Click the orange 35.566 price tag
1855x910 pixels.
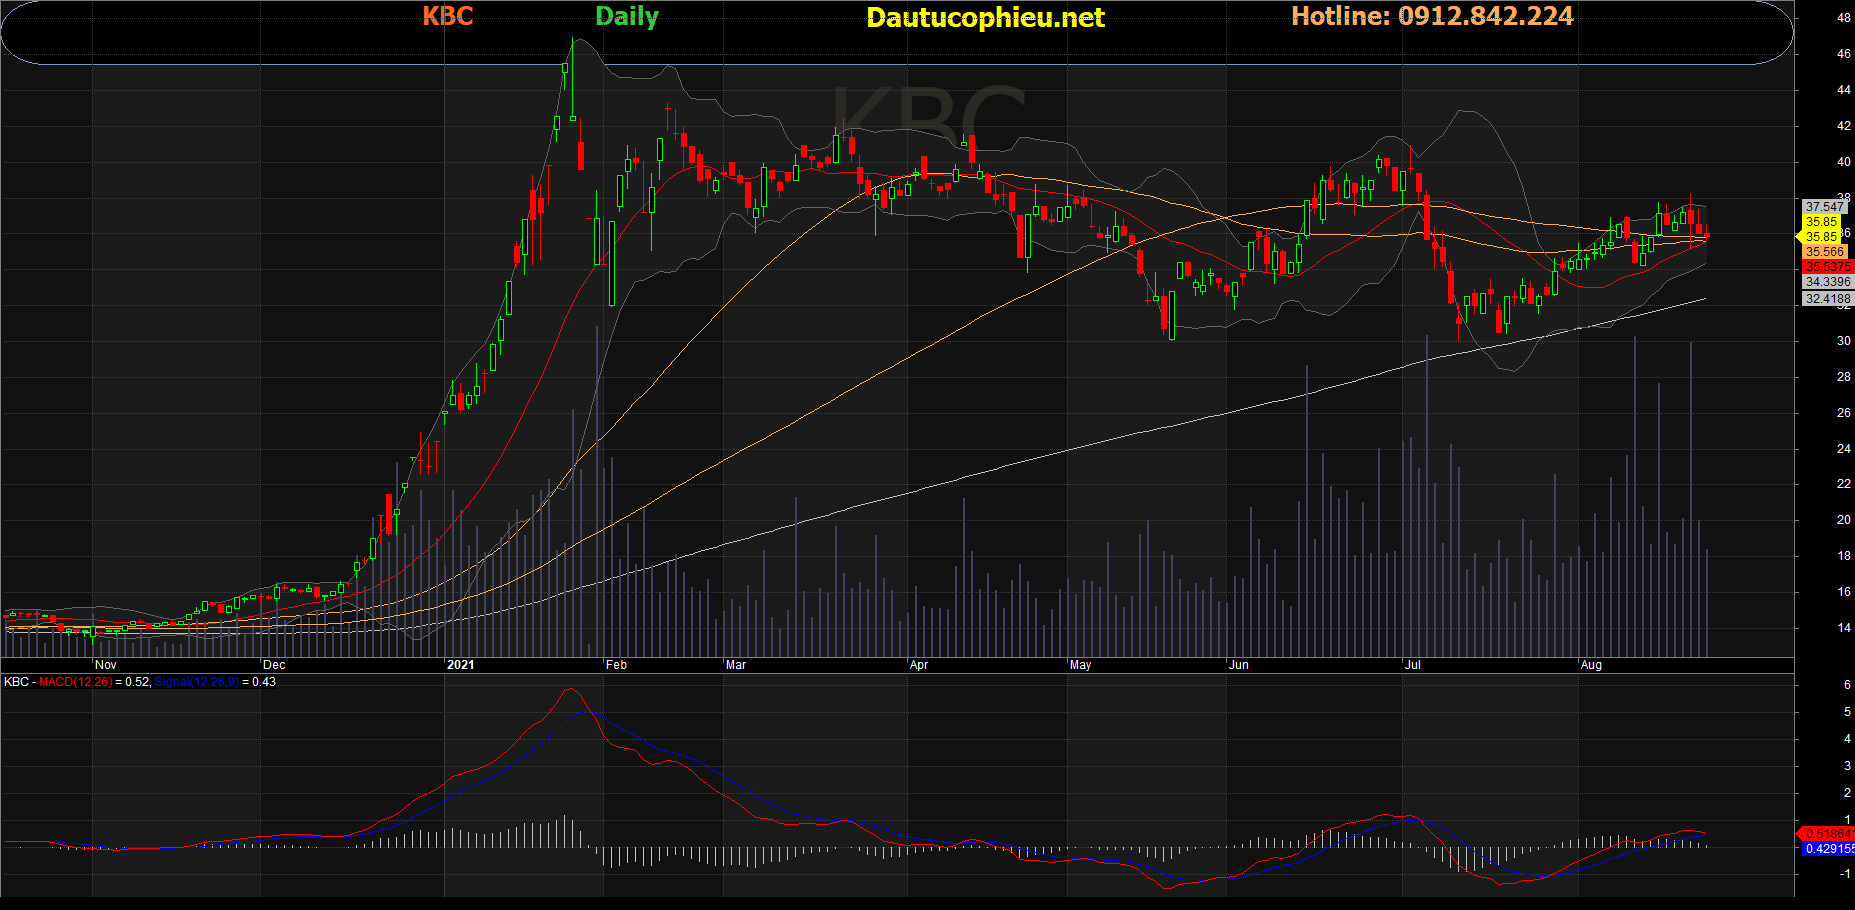[x=1825, y=252]
